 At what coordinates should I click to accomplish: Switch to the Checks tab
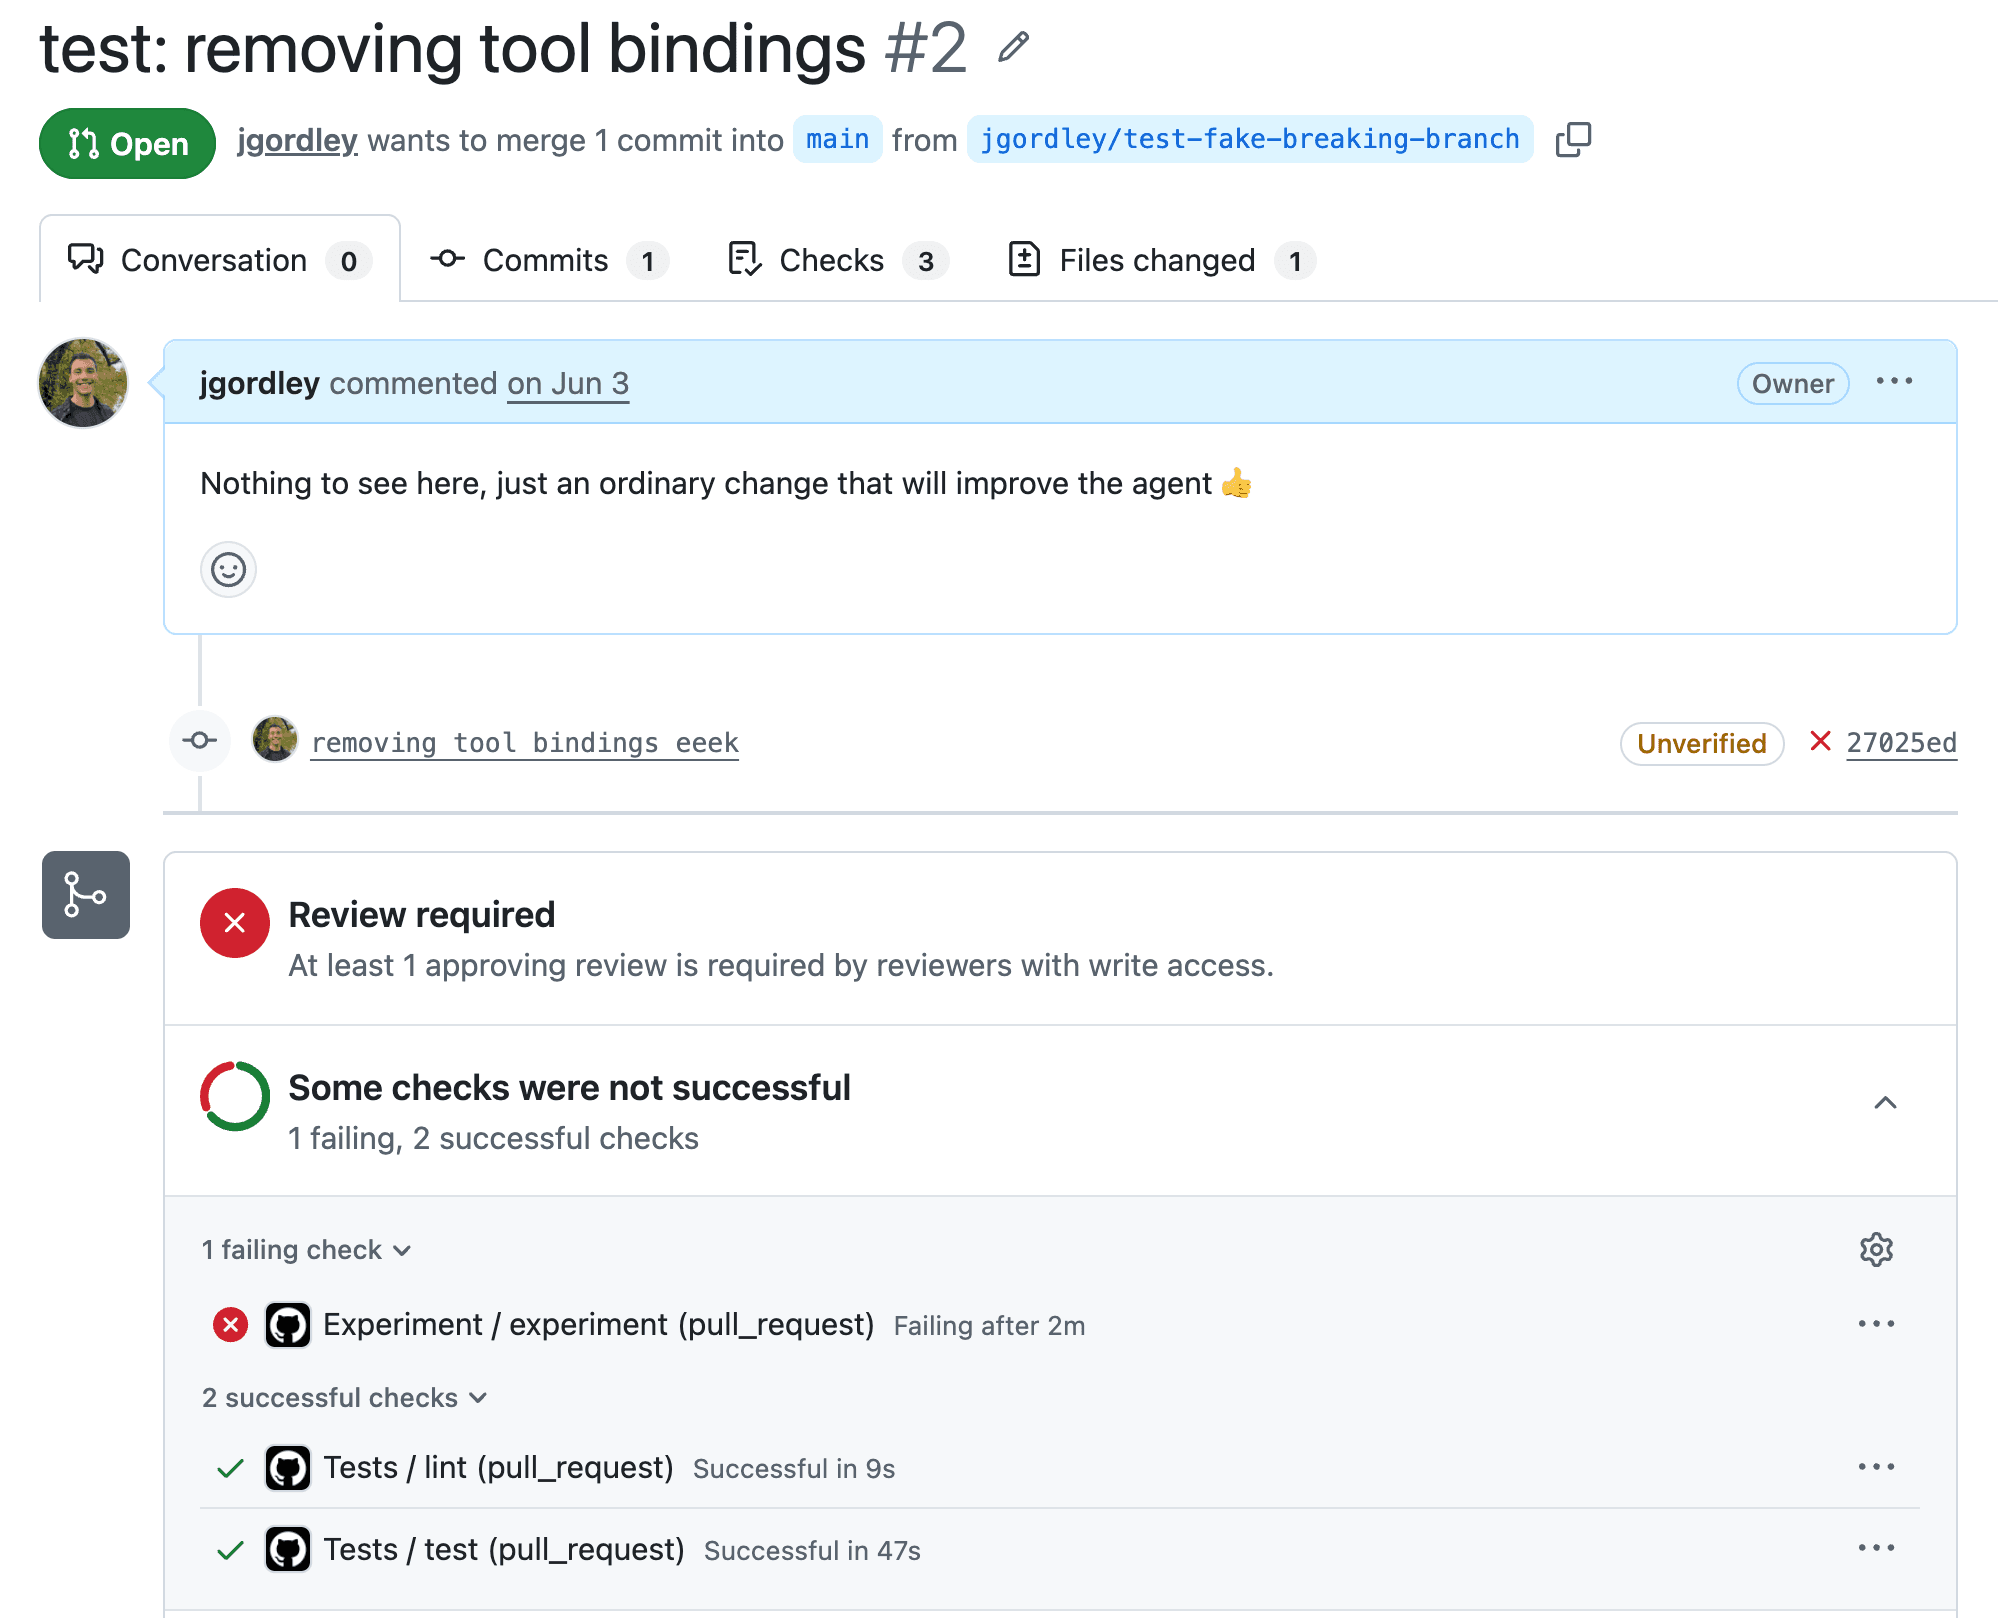tap(838, 260)
